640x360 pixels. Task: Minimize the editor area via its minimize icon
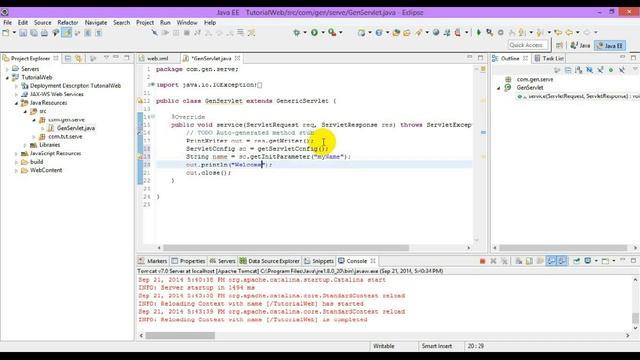[469, 58]
